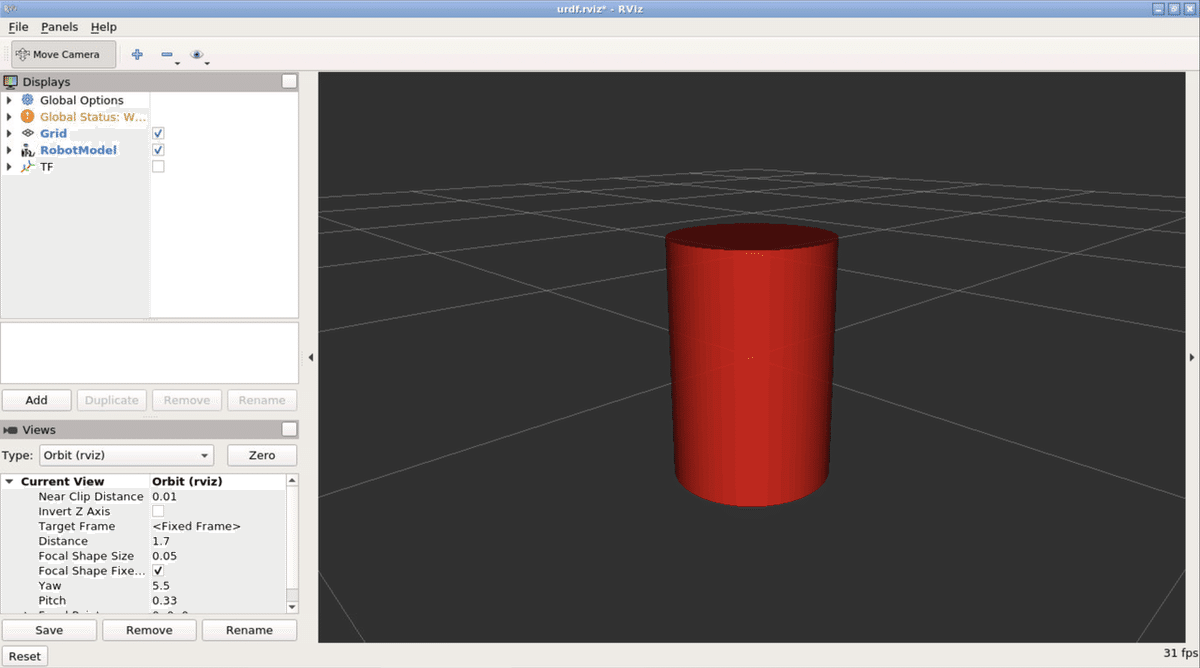Screen dimensions: 1200x668
Task: Open the Panels menu
Action: 59,27
